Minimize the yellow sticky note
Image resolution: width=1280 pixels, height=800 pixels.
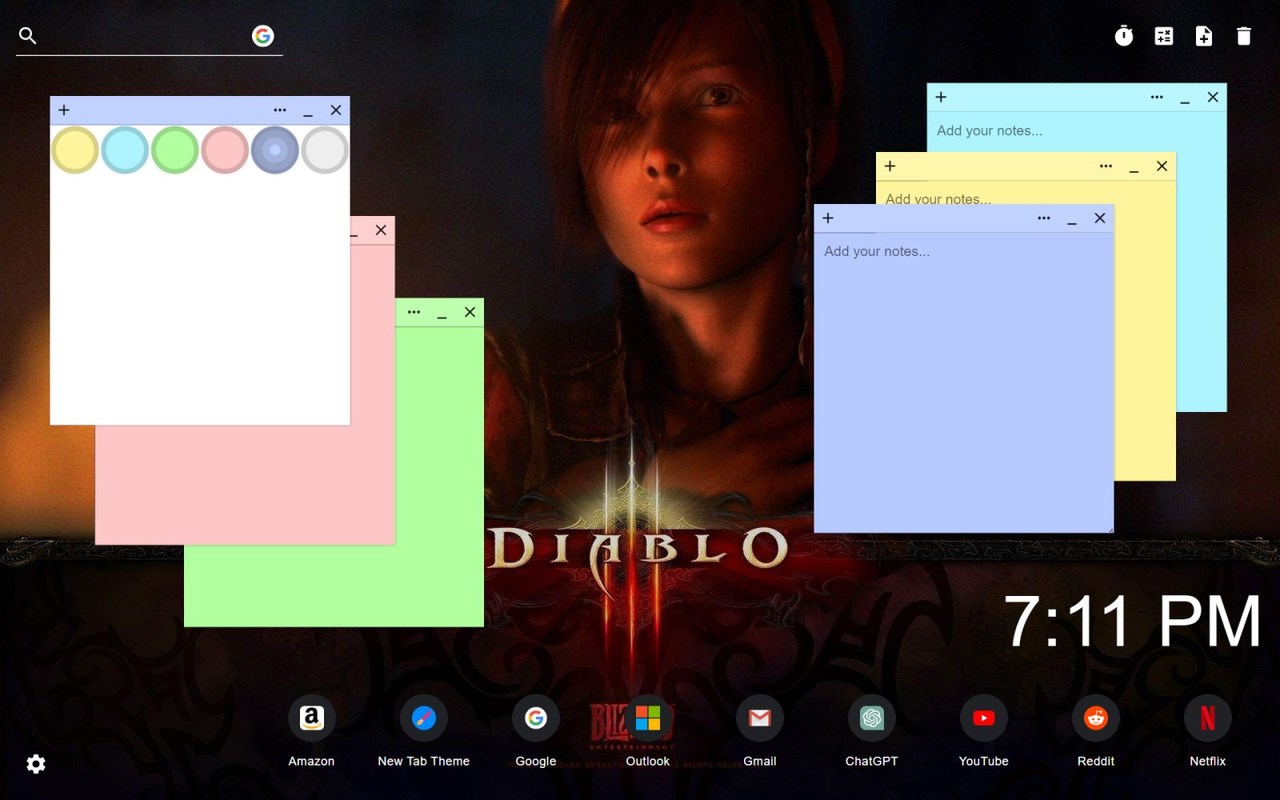pyautogui.click(x=1134, y=168)
